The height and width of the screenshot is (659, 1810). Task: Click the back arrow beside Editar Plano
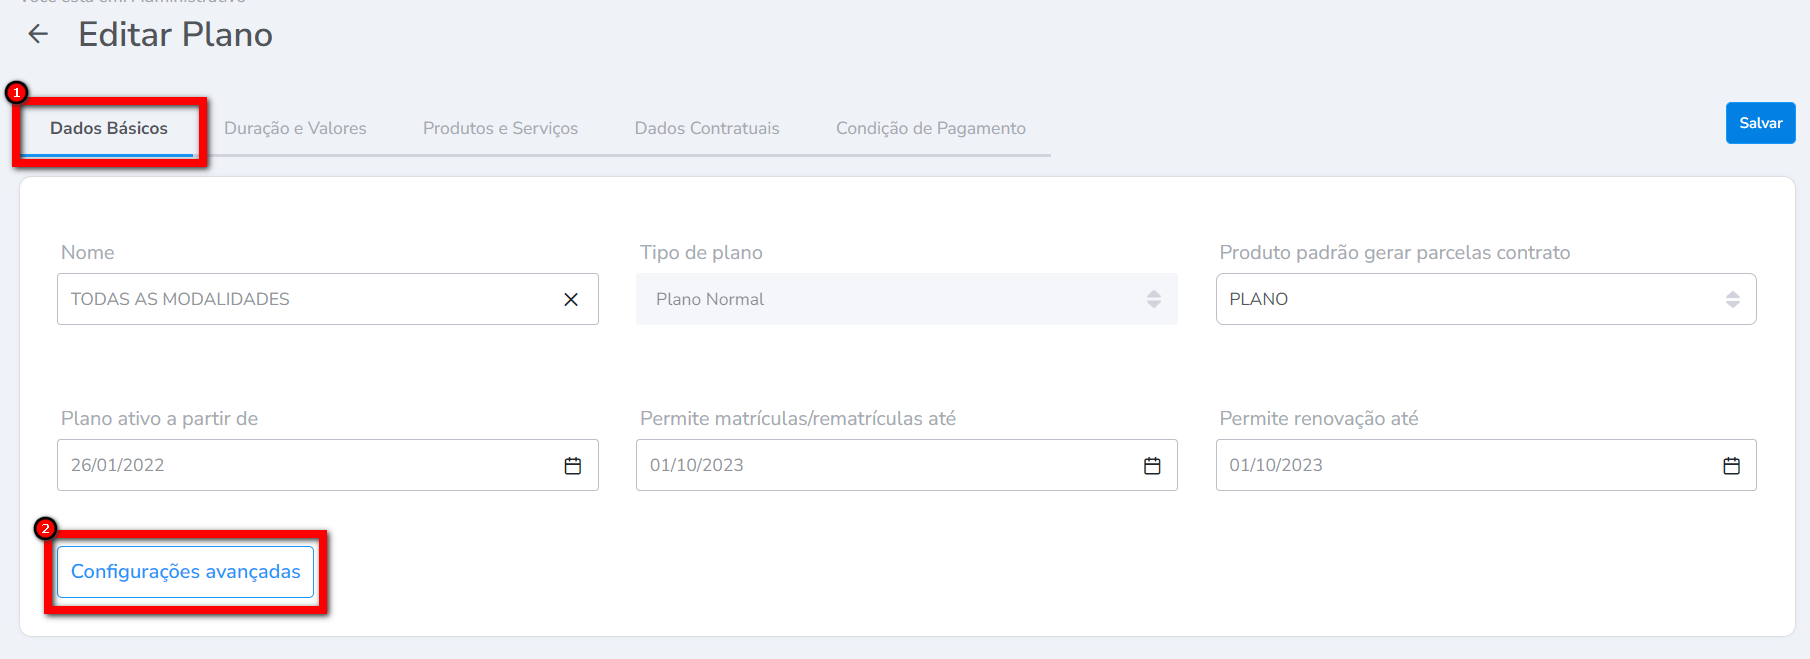[38, 34]
